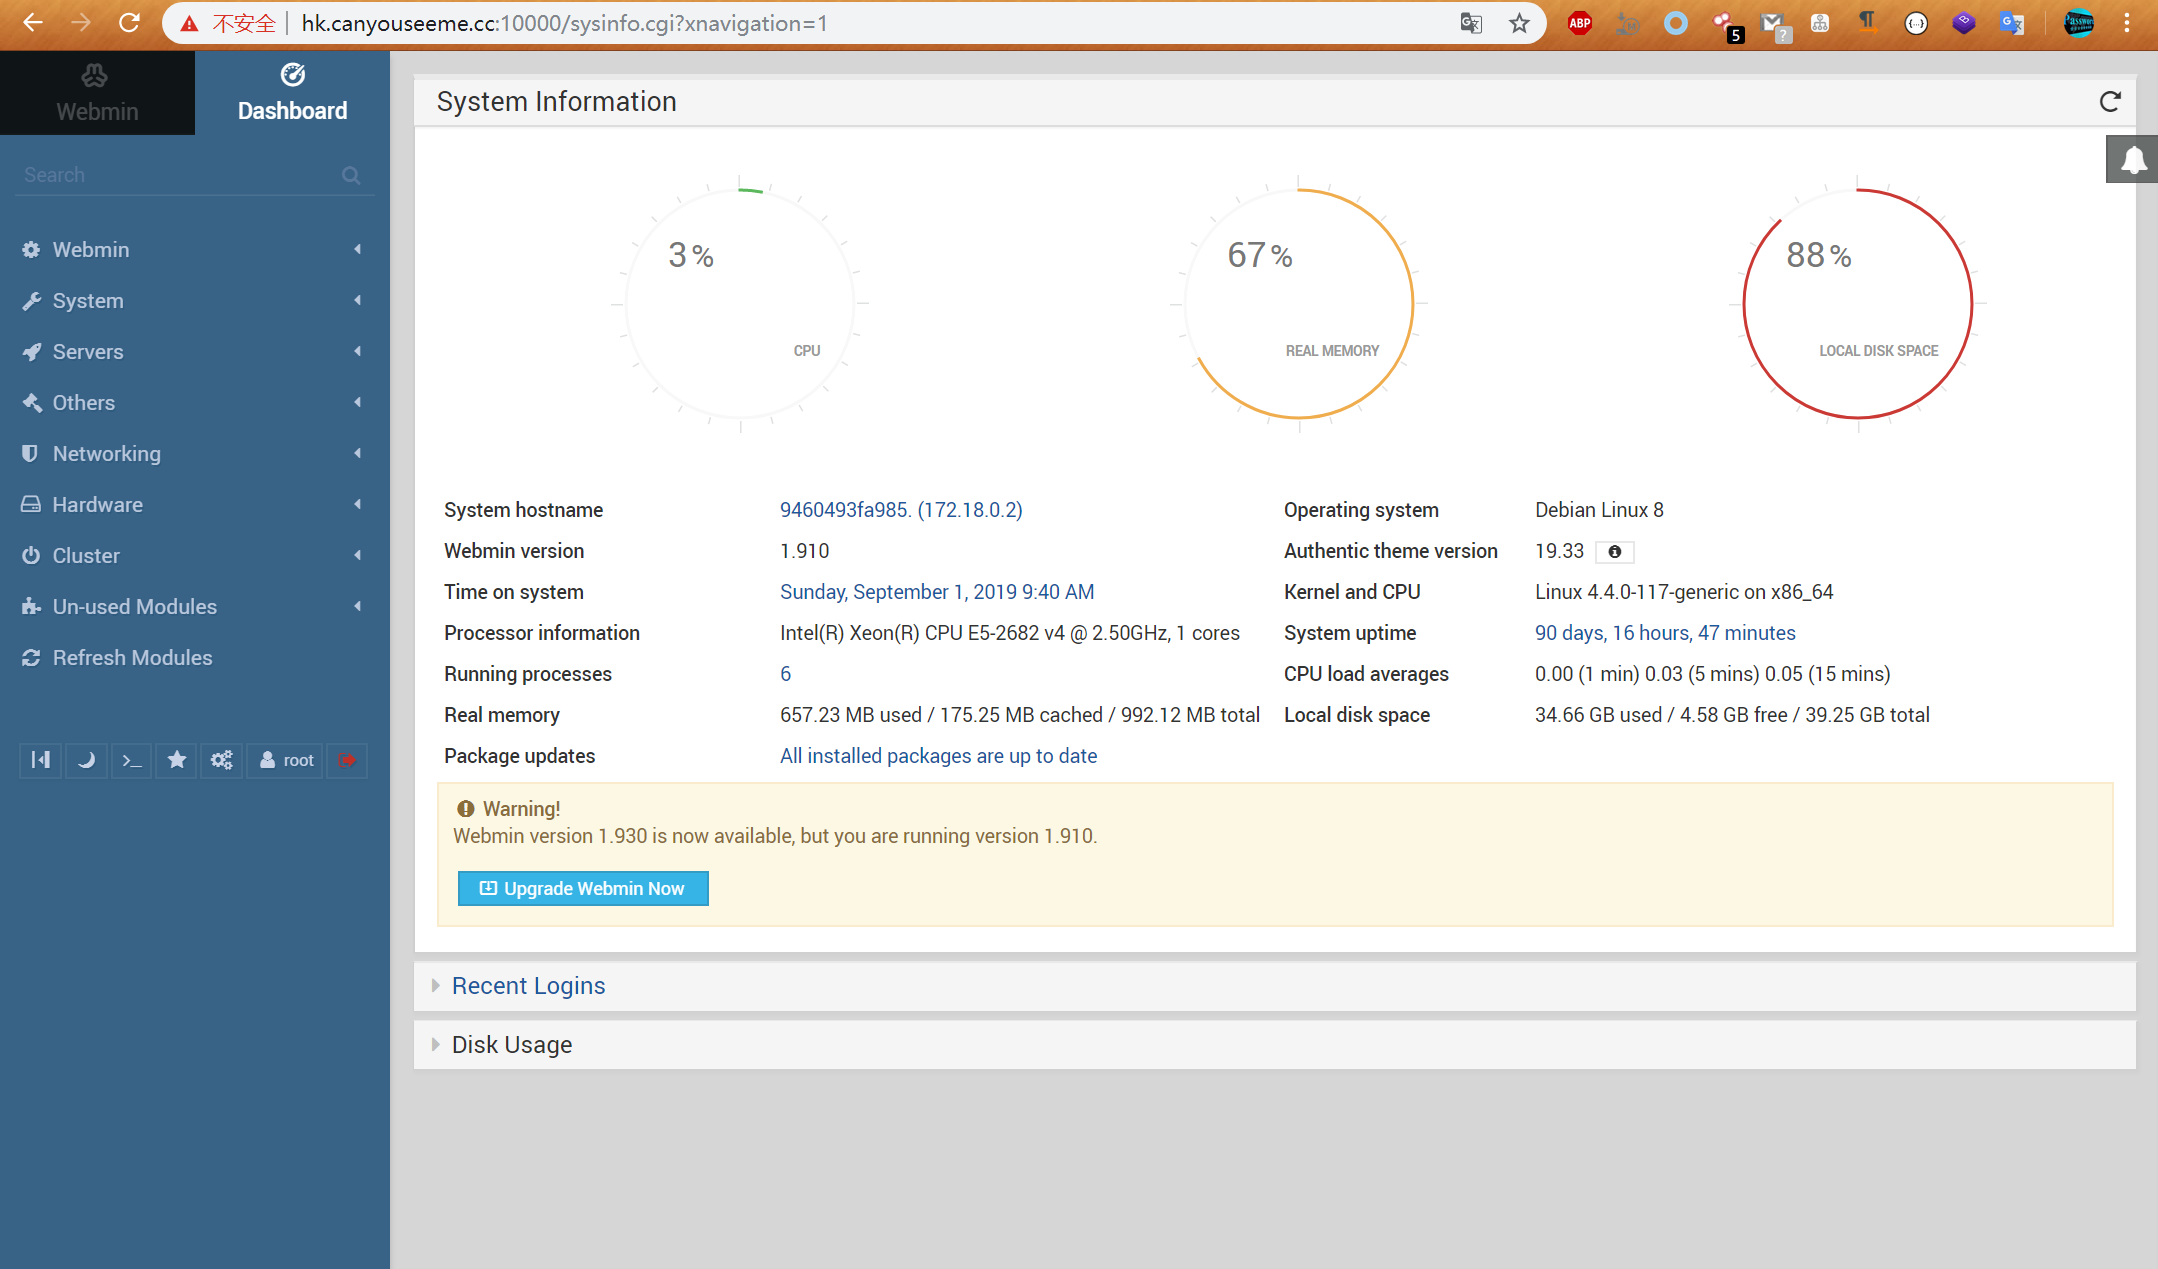Open favorites star icon
Viewport: 2158px width, 1269px height.
[x=177, y=760]
